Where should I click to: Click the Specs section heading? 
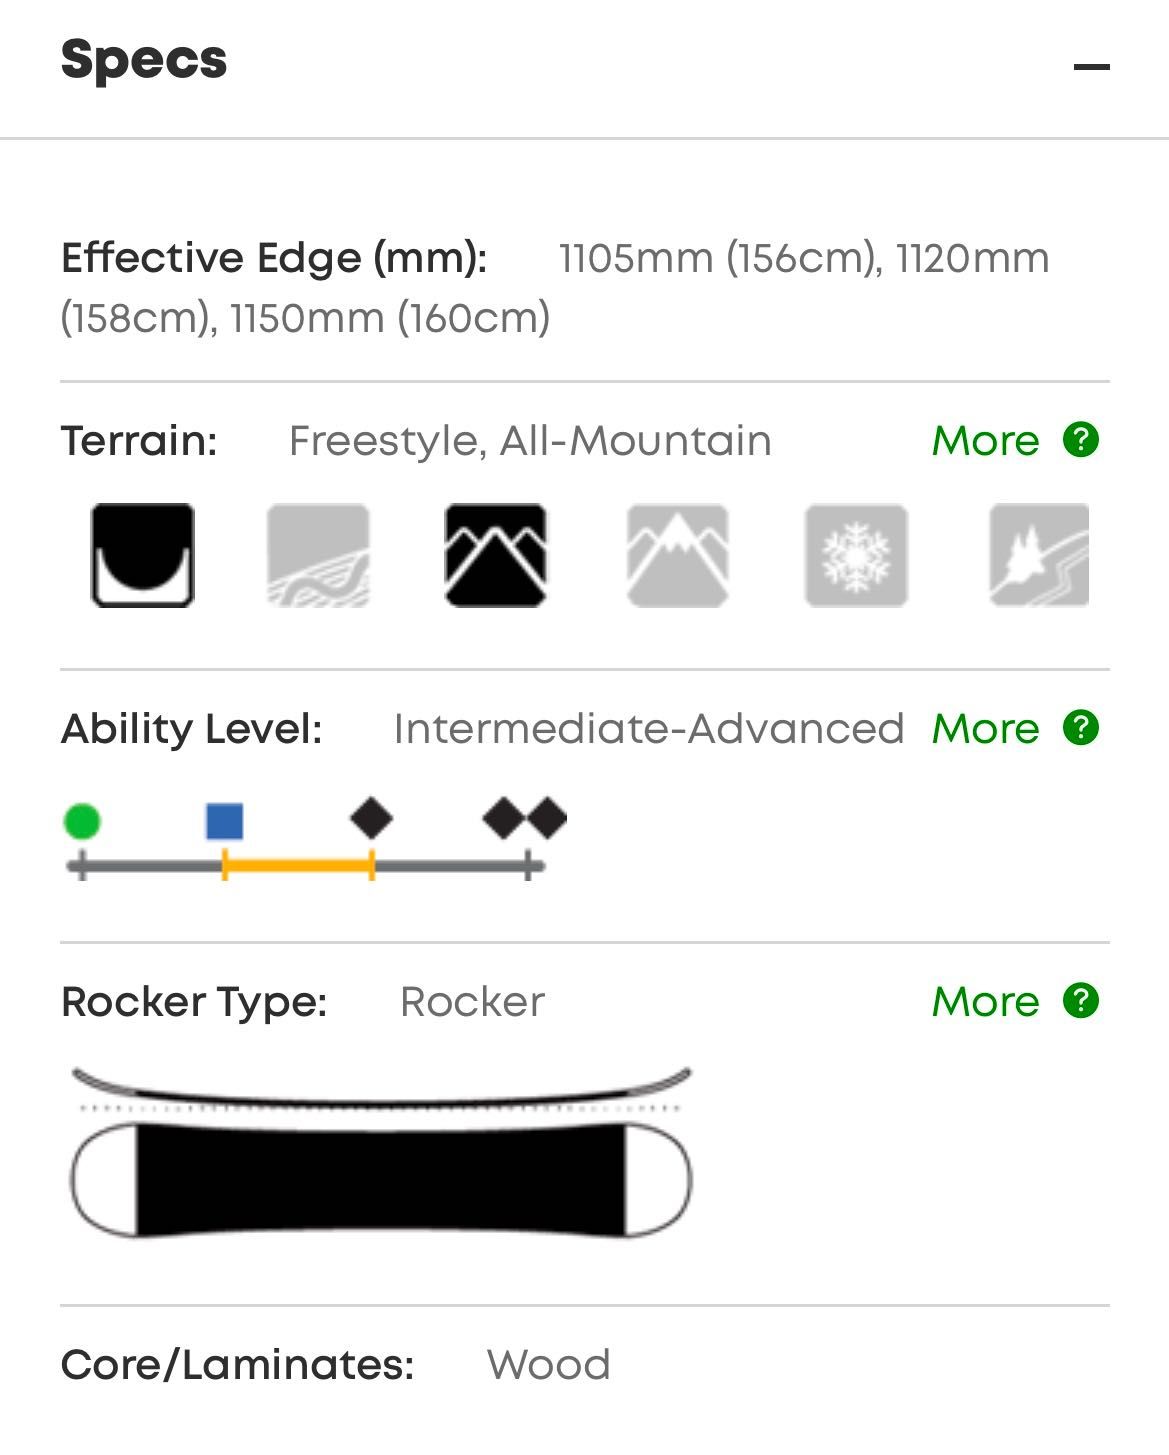(144, 60)
